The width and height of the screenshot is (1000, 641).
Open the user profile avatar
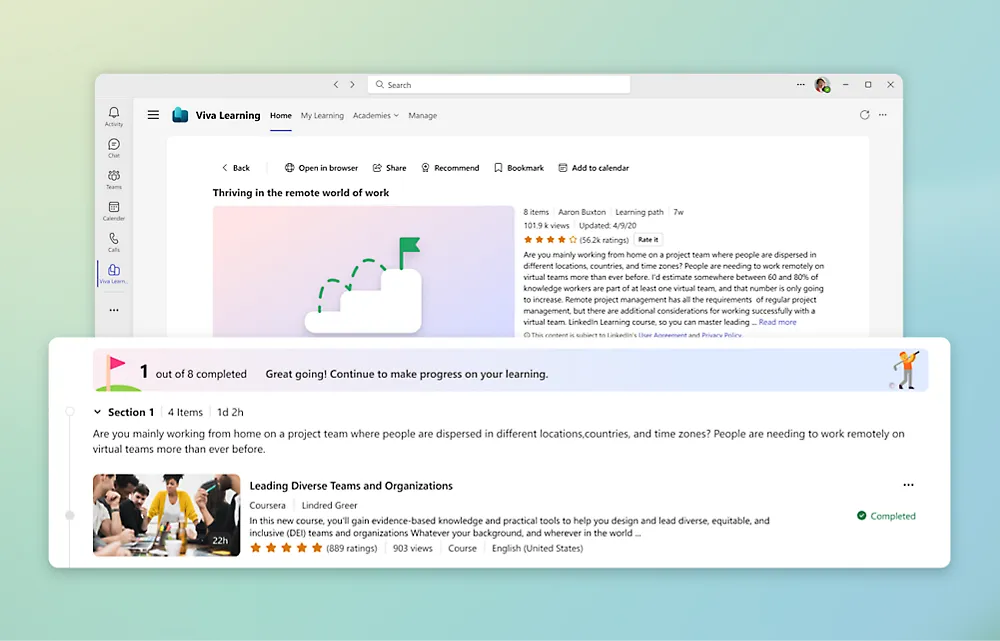click(x=822, y=84)
